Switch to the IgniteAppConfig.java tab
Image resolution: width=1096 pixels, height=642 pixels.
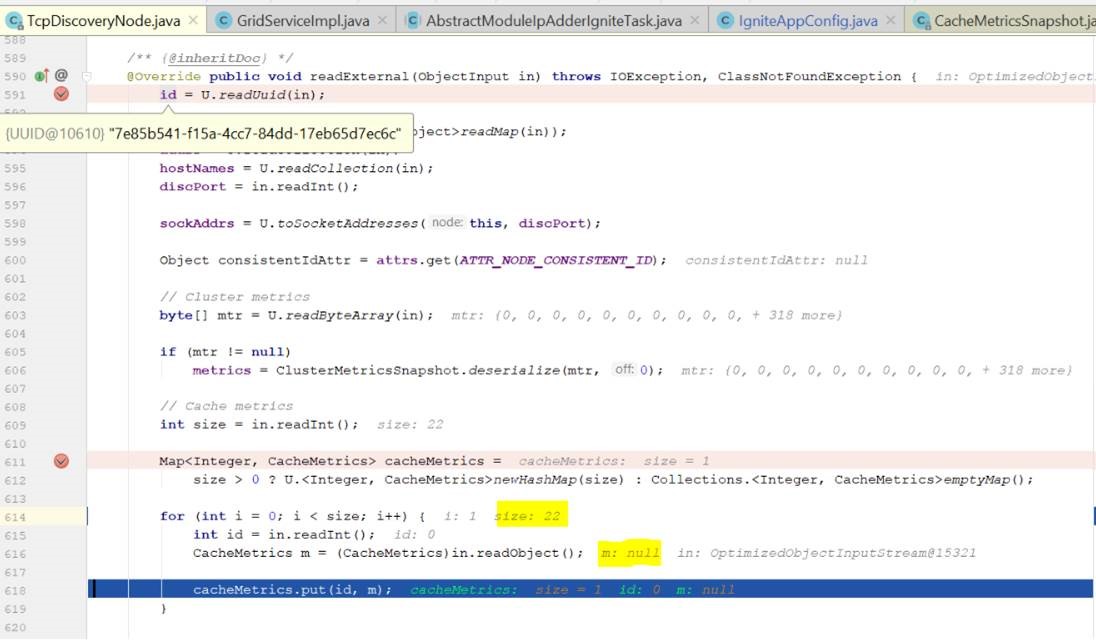coord(808,20)
